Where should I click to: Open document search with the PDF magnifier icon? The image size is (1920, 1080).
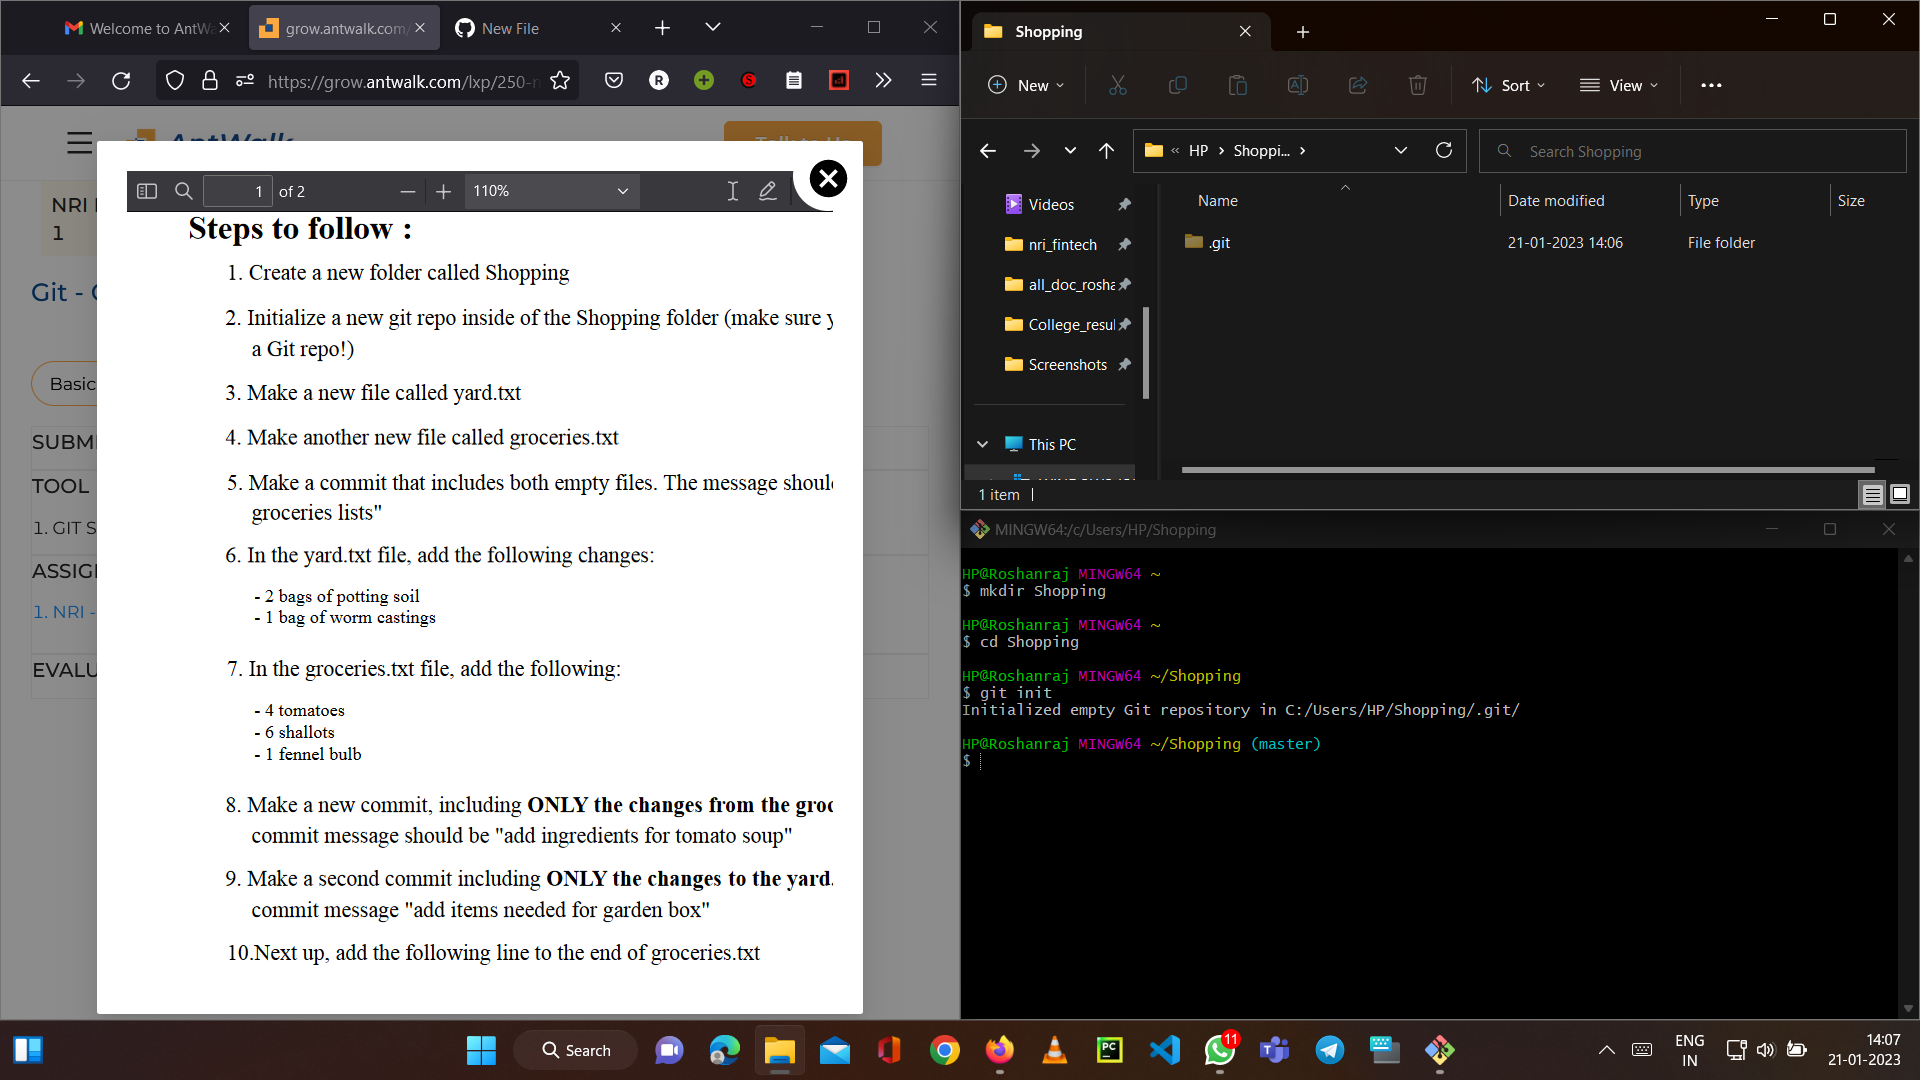point(183,190)
